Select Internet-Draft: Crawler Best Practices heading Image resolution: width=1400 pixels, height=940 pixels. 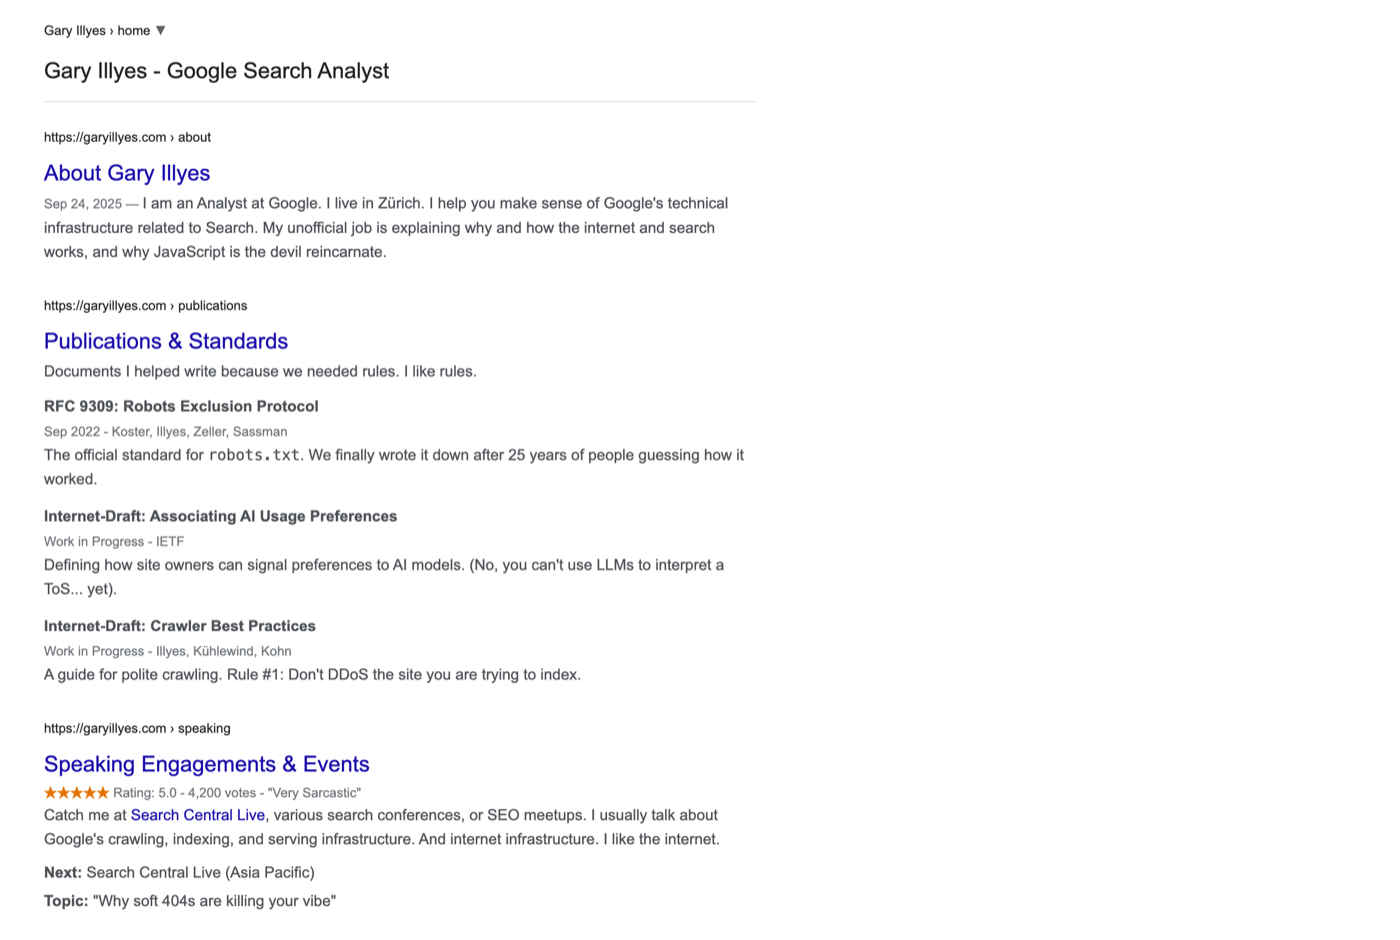pyautogui.click(x=180, y=626)
